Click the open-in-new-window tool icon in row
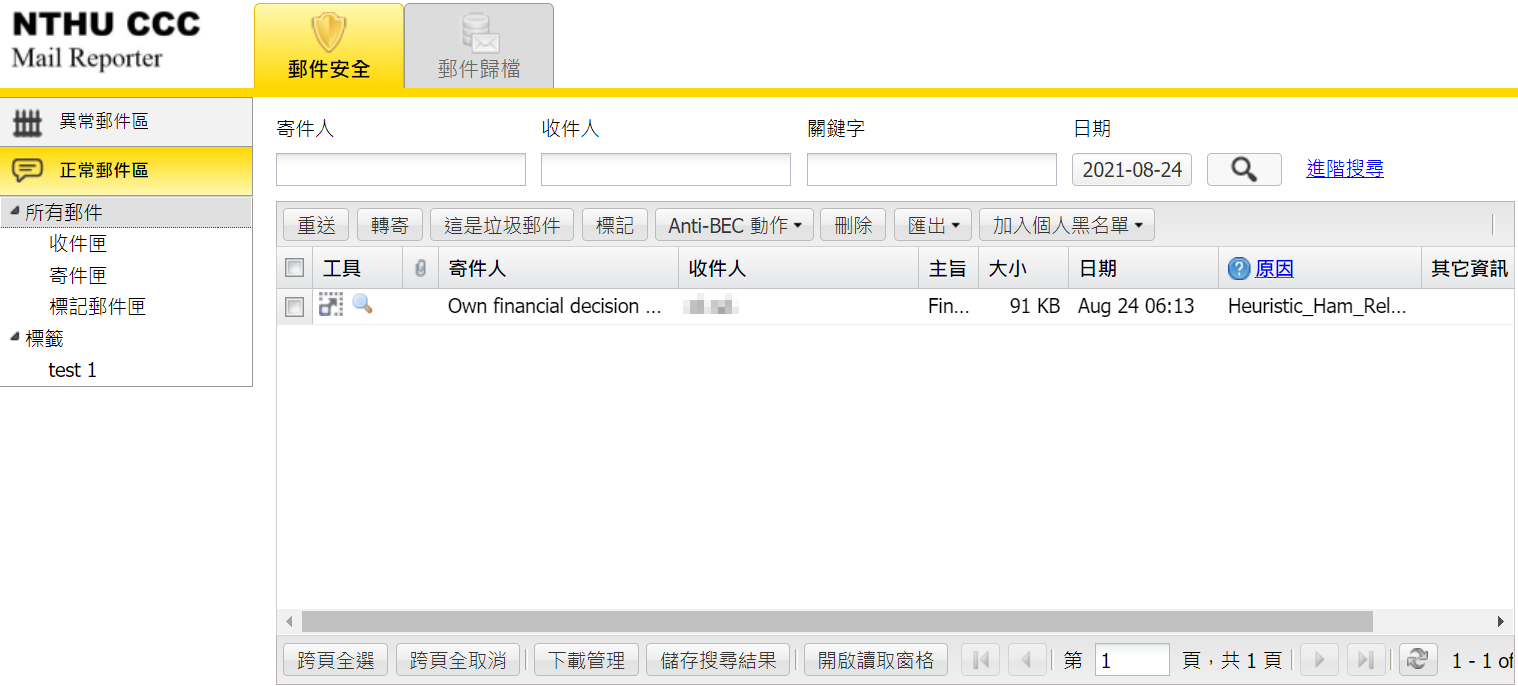 coord(330,305)
